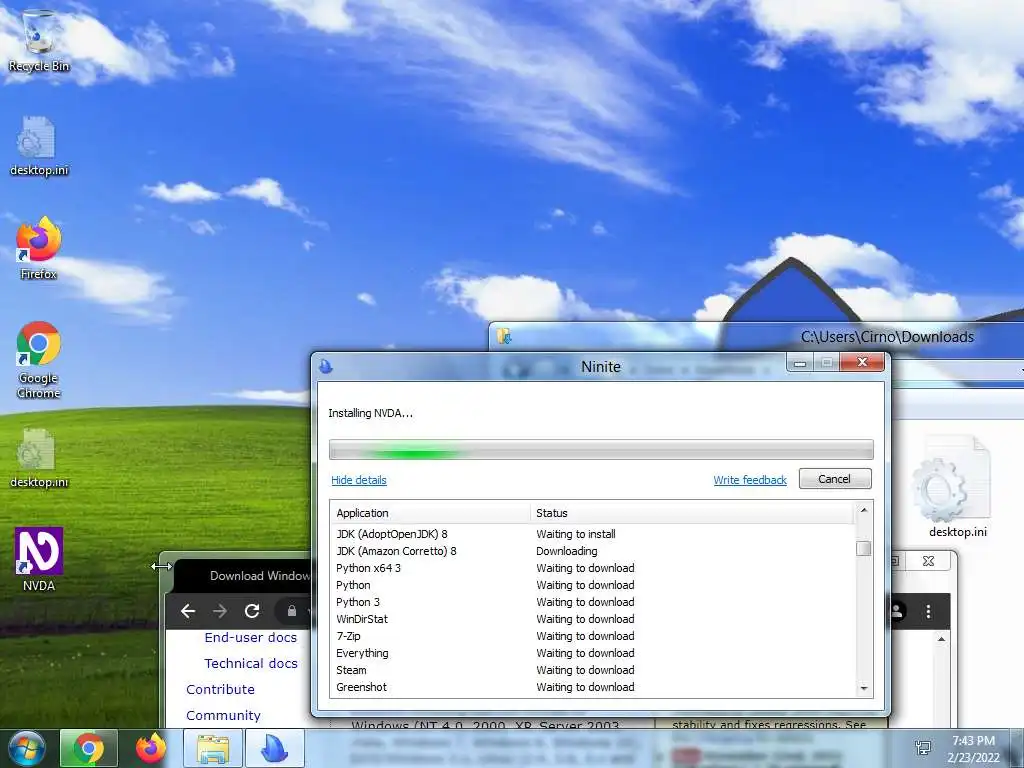Click the Ninite list scrollbar thumb
This screenshot has height=768, width=1024.
(x=863, y=548)
